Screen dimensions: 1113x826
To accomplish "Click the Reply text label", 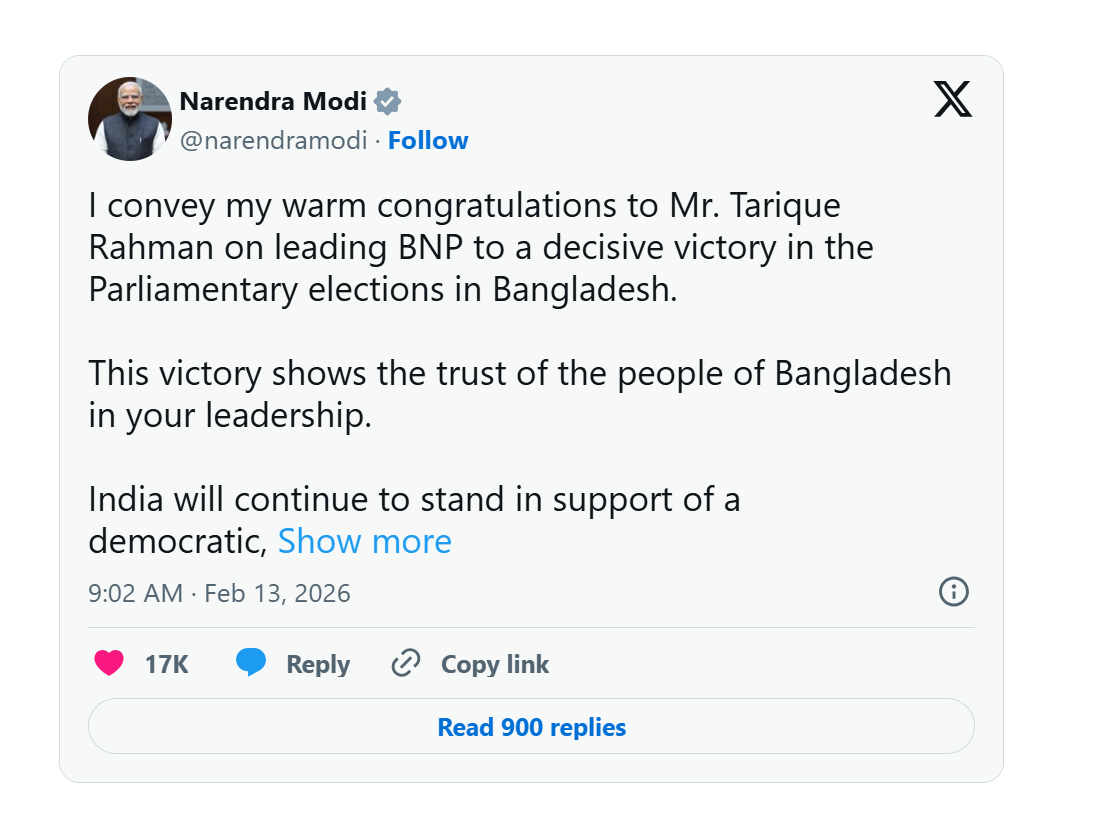I will click(317, 664).
